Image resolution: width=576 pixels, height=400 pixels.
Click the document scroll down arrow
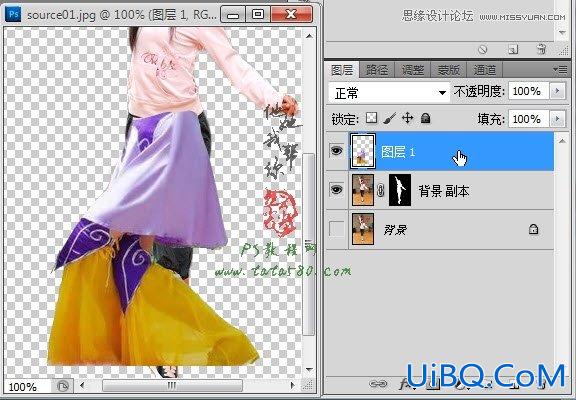tap(309, 369)
